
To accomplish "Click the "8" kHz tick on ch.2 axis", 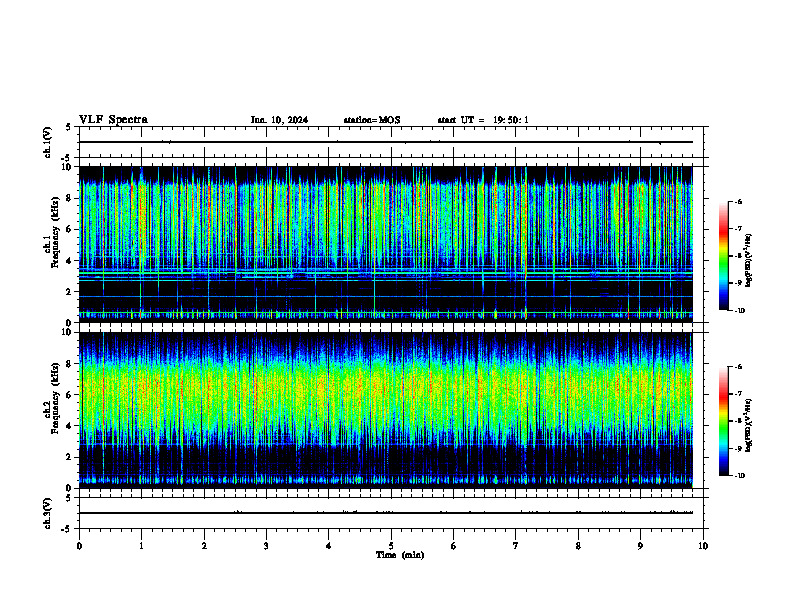I will click(x=70, y=364).
